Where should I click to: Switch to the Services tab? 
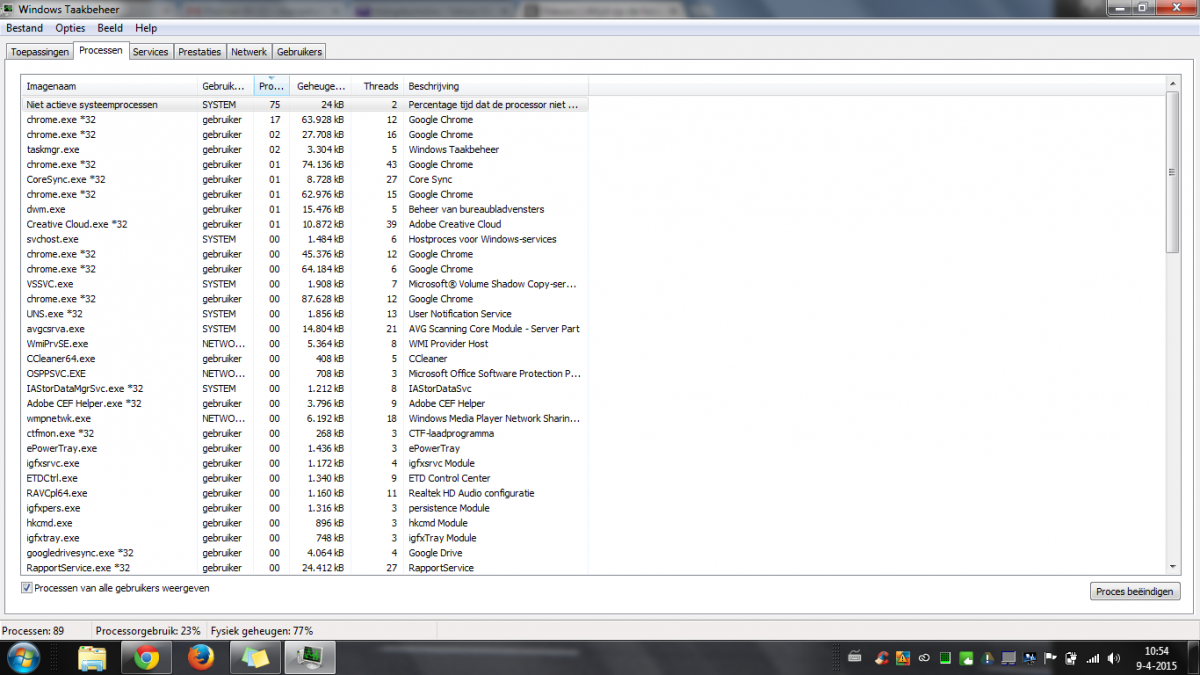[x=151, y=52]
